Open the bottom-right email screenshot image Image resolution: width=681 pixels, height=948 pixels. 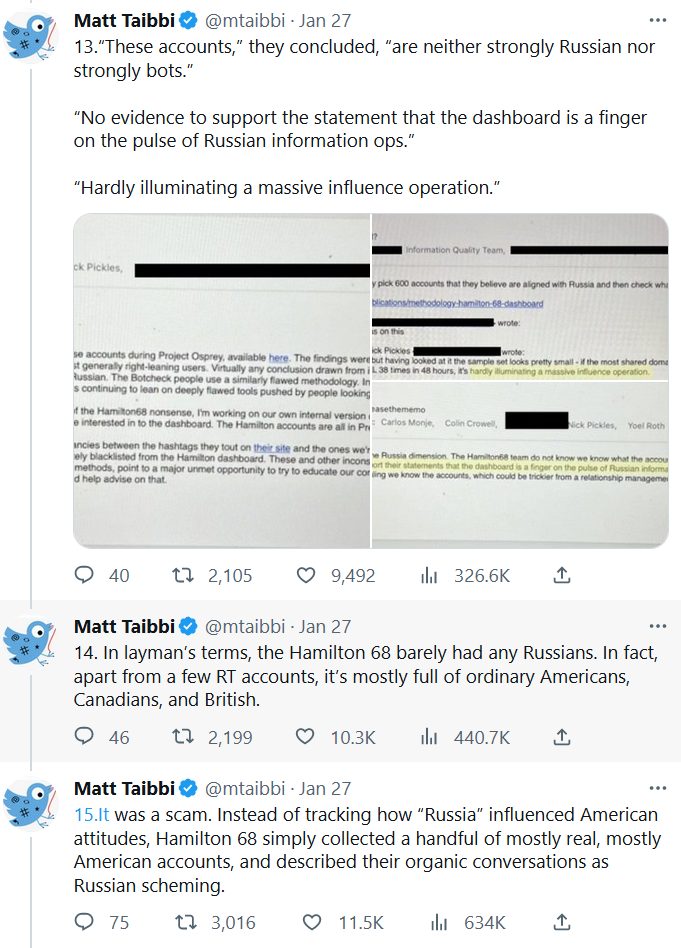pos(520,465)
